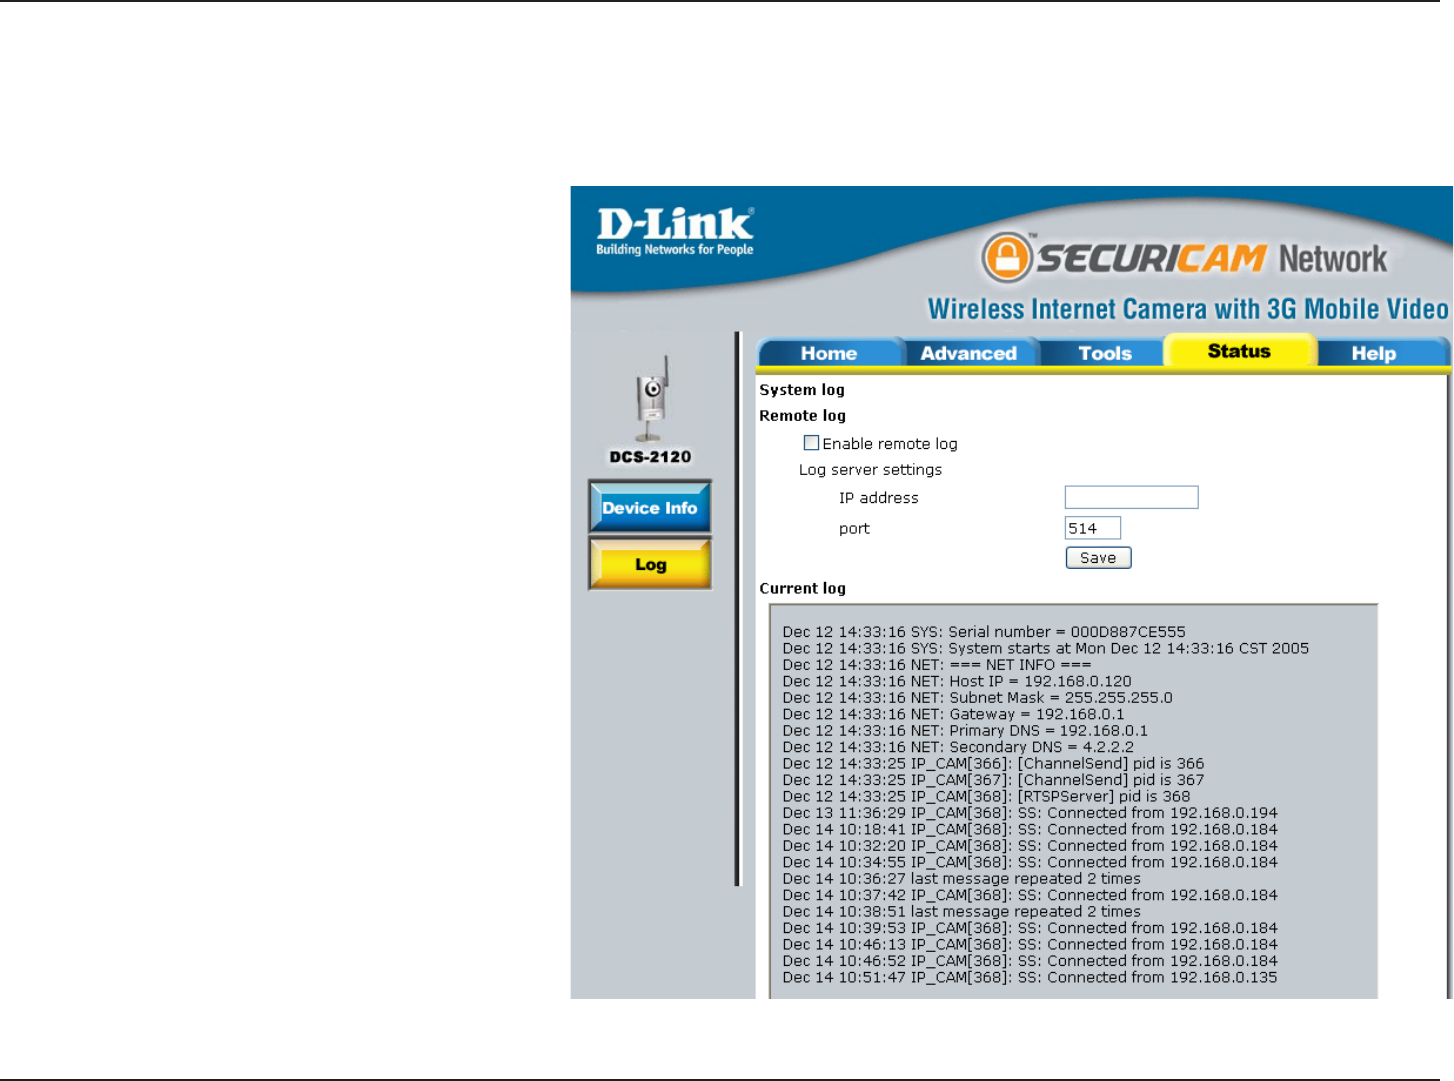Select the 'Gateway = 192.168.0.1' log entry
The height and width of the screenshot is (1081, 1454).
(x=954, y=714)
